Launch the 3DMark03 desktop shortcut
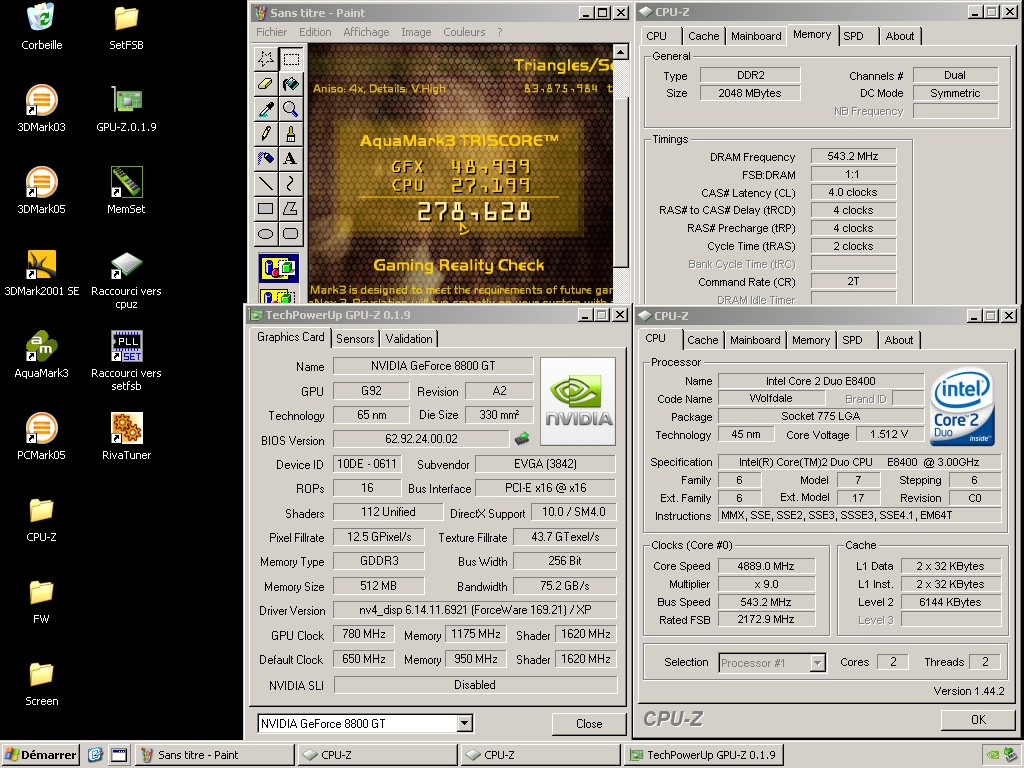 coord(41,108)
